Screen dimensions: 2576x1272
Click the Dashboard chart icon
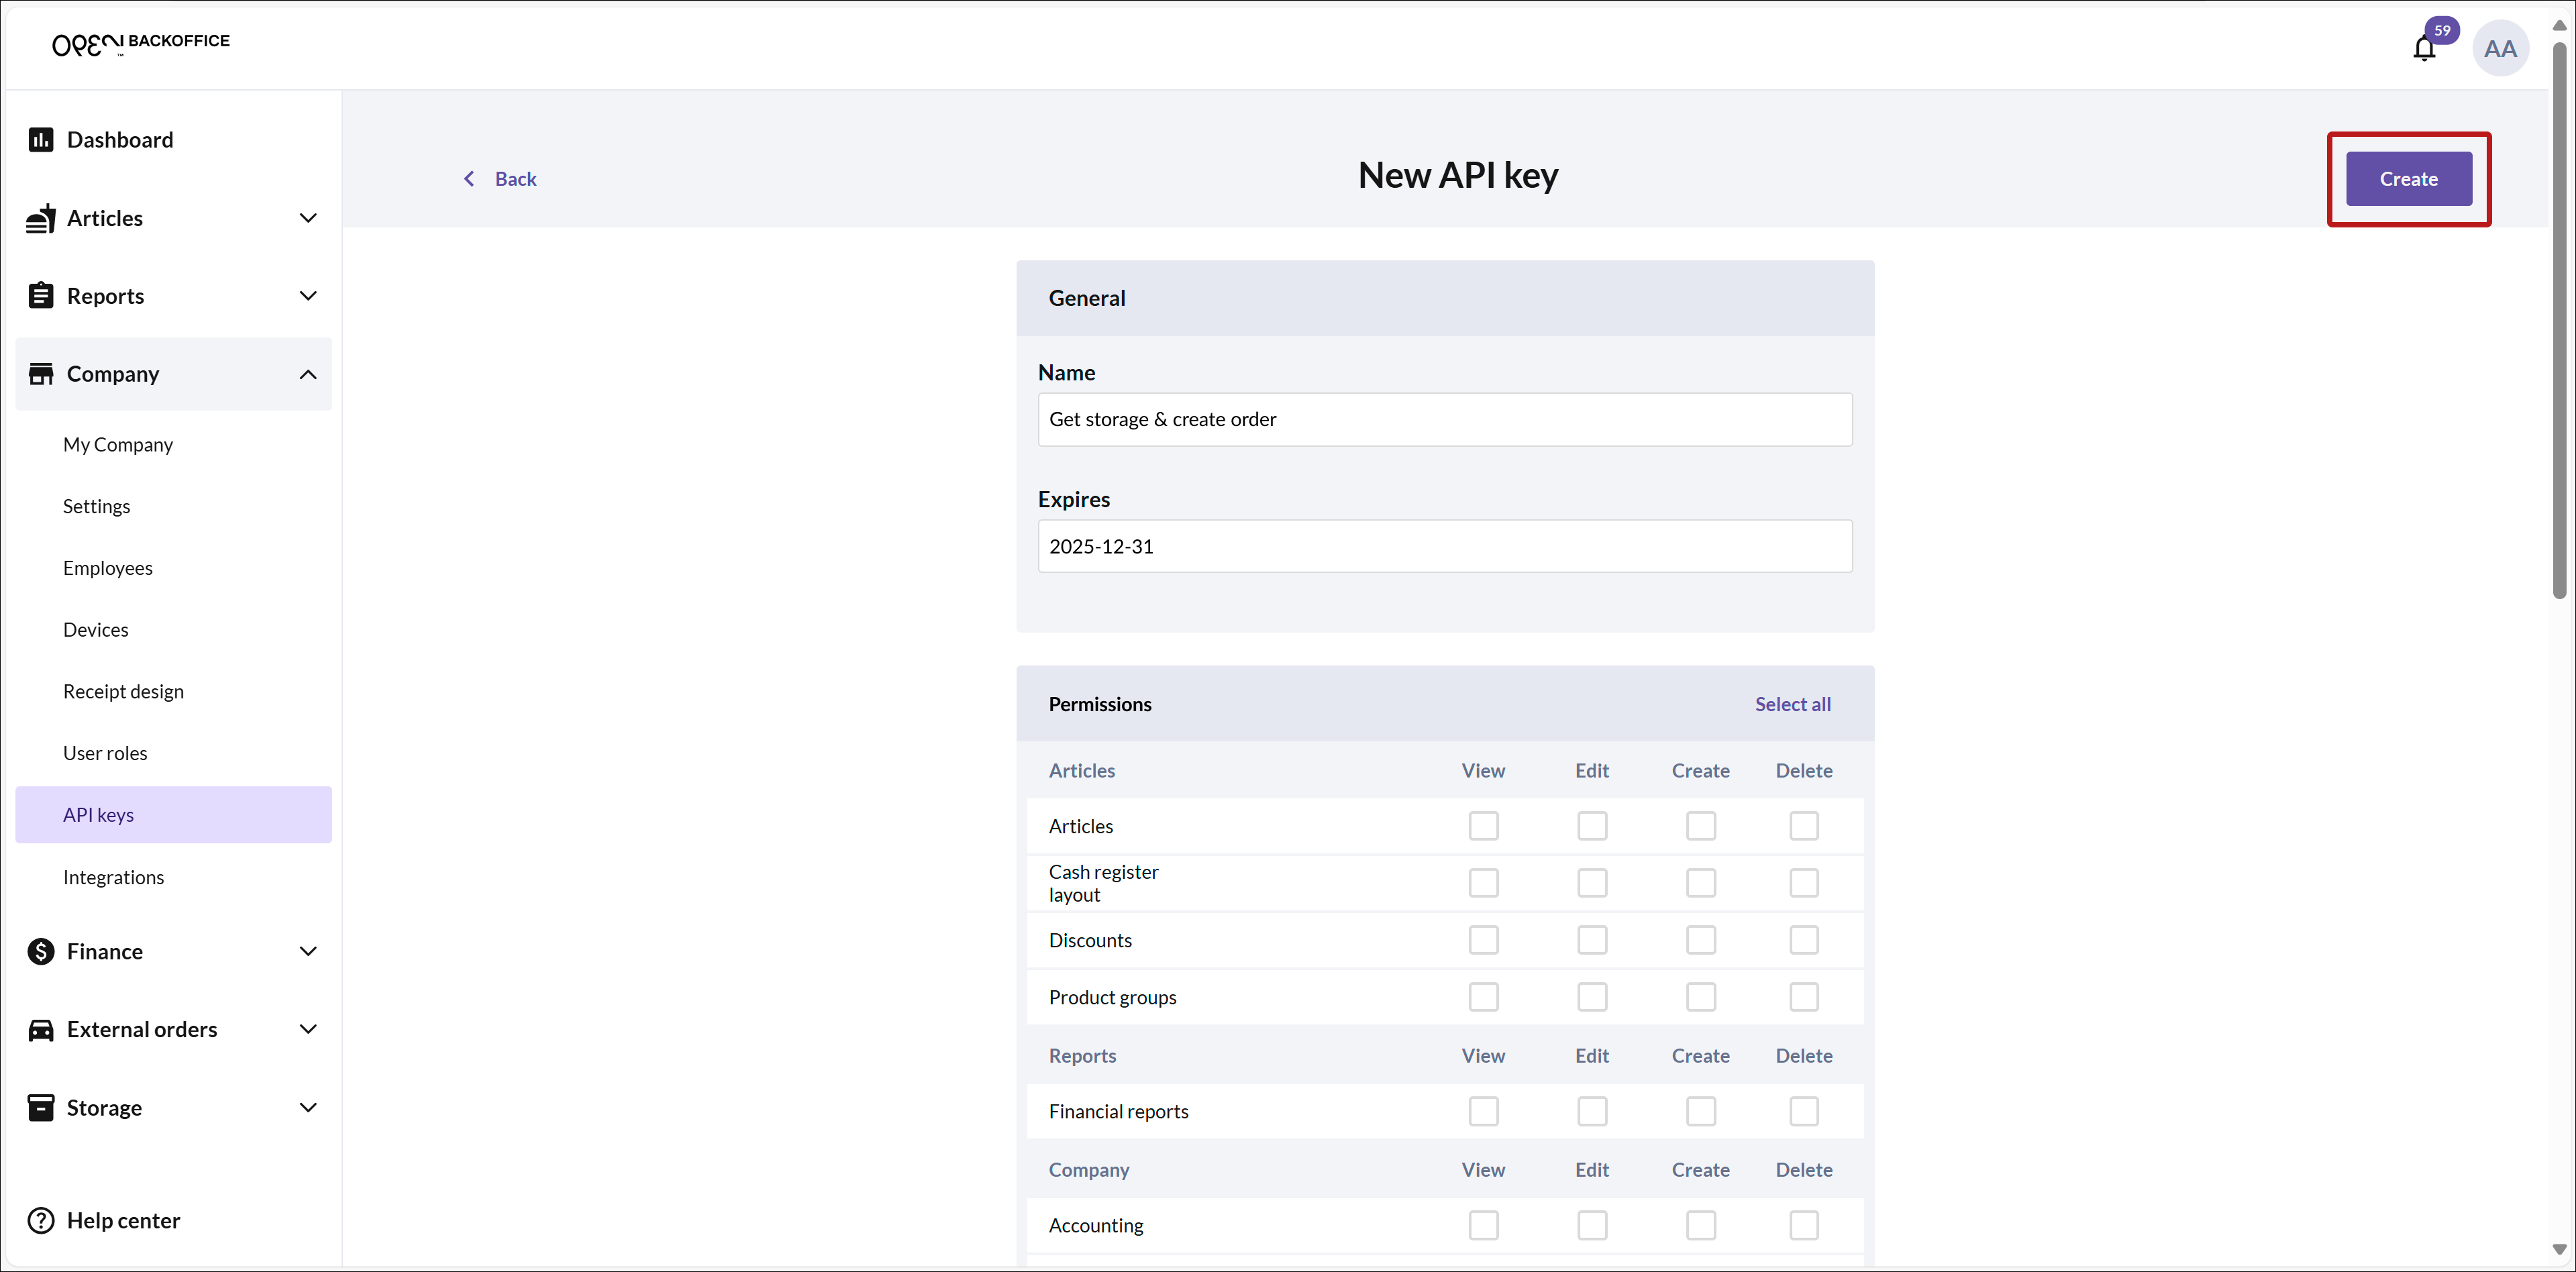(41, 140)
